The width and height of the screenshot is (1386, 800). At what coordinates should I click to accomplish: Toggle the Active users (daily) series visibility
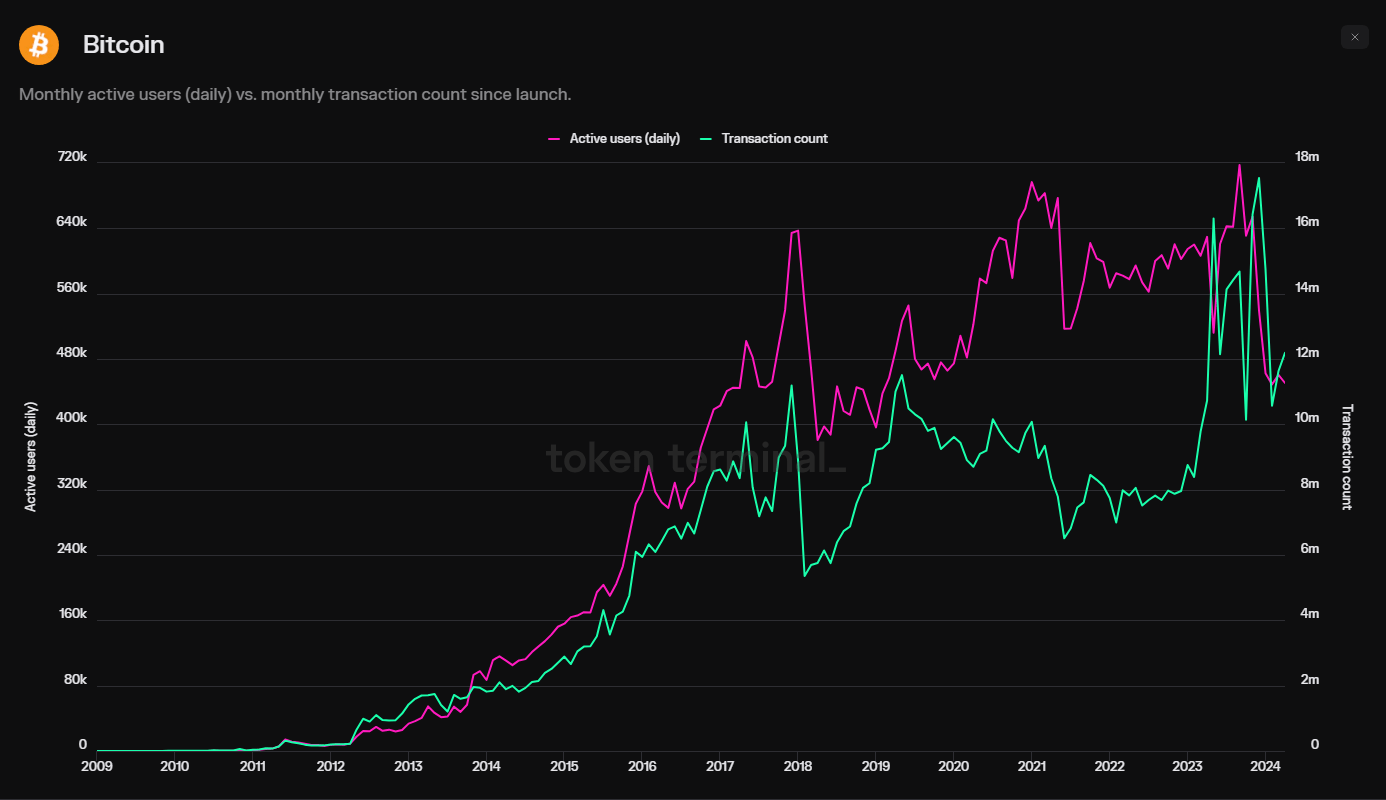[x=614, y=138]
